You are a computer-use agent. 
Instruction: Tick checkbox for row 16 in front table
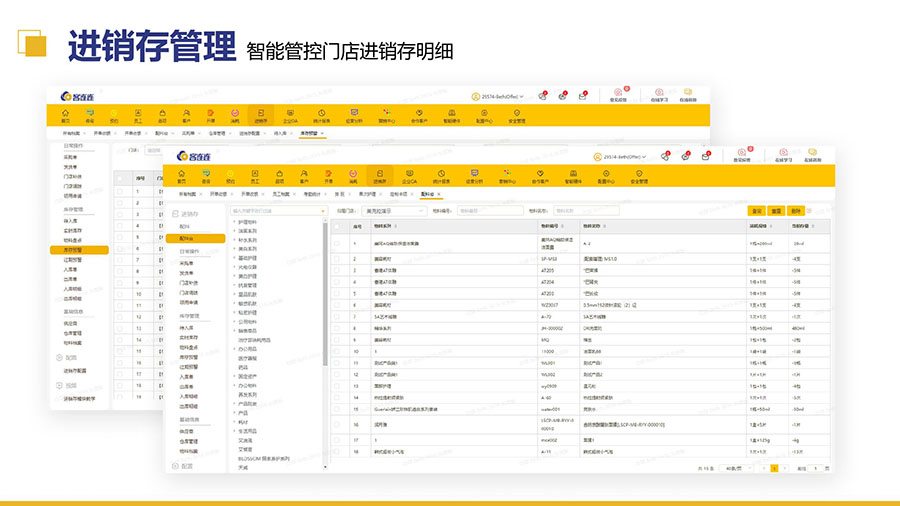click(x=337, y=425)
